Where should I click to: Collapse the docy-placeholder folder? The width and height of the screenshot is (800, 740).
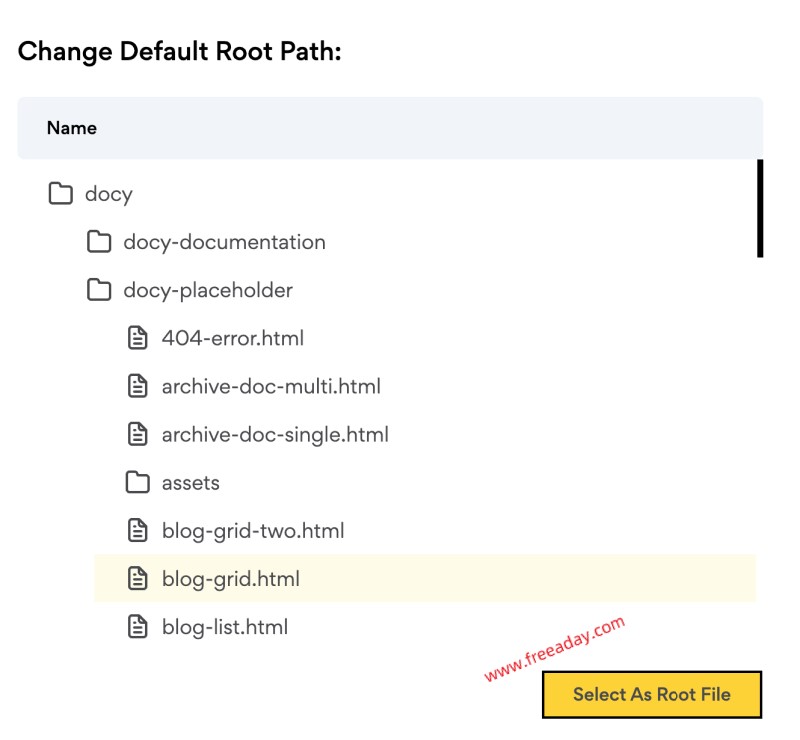206,290
